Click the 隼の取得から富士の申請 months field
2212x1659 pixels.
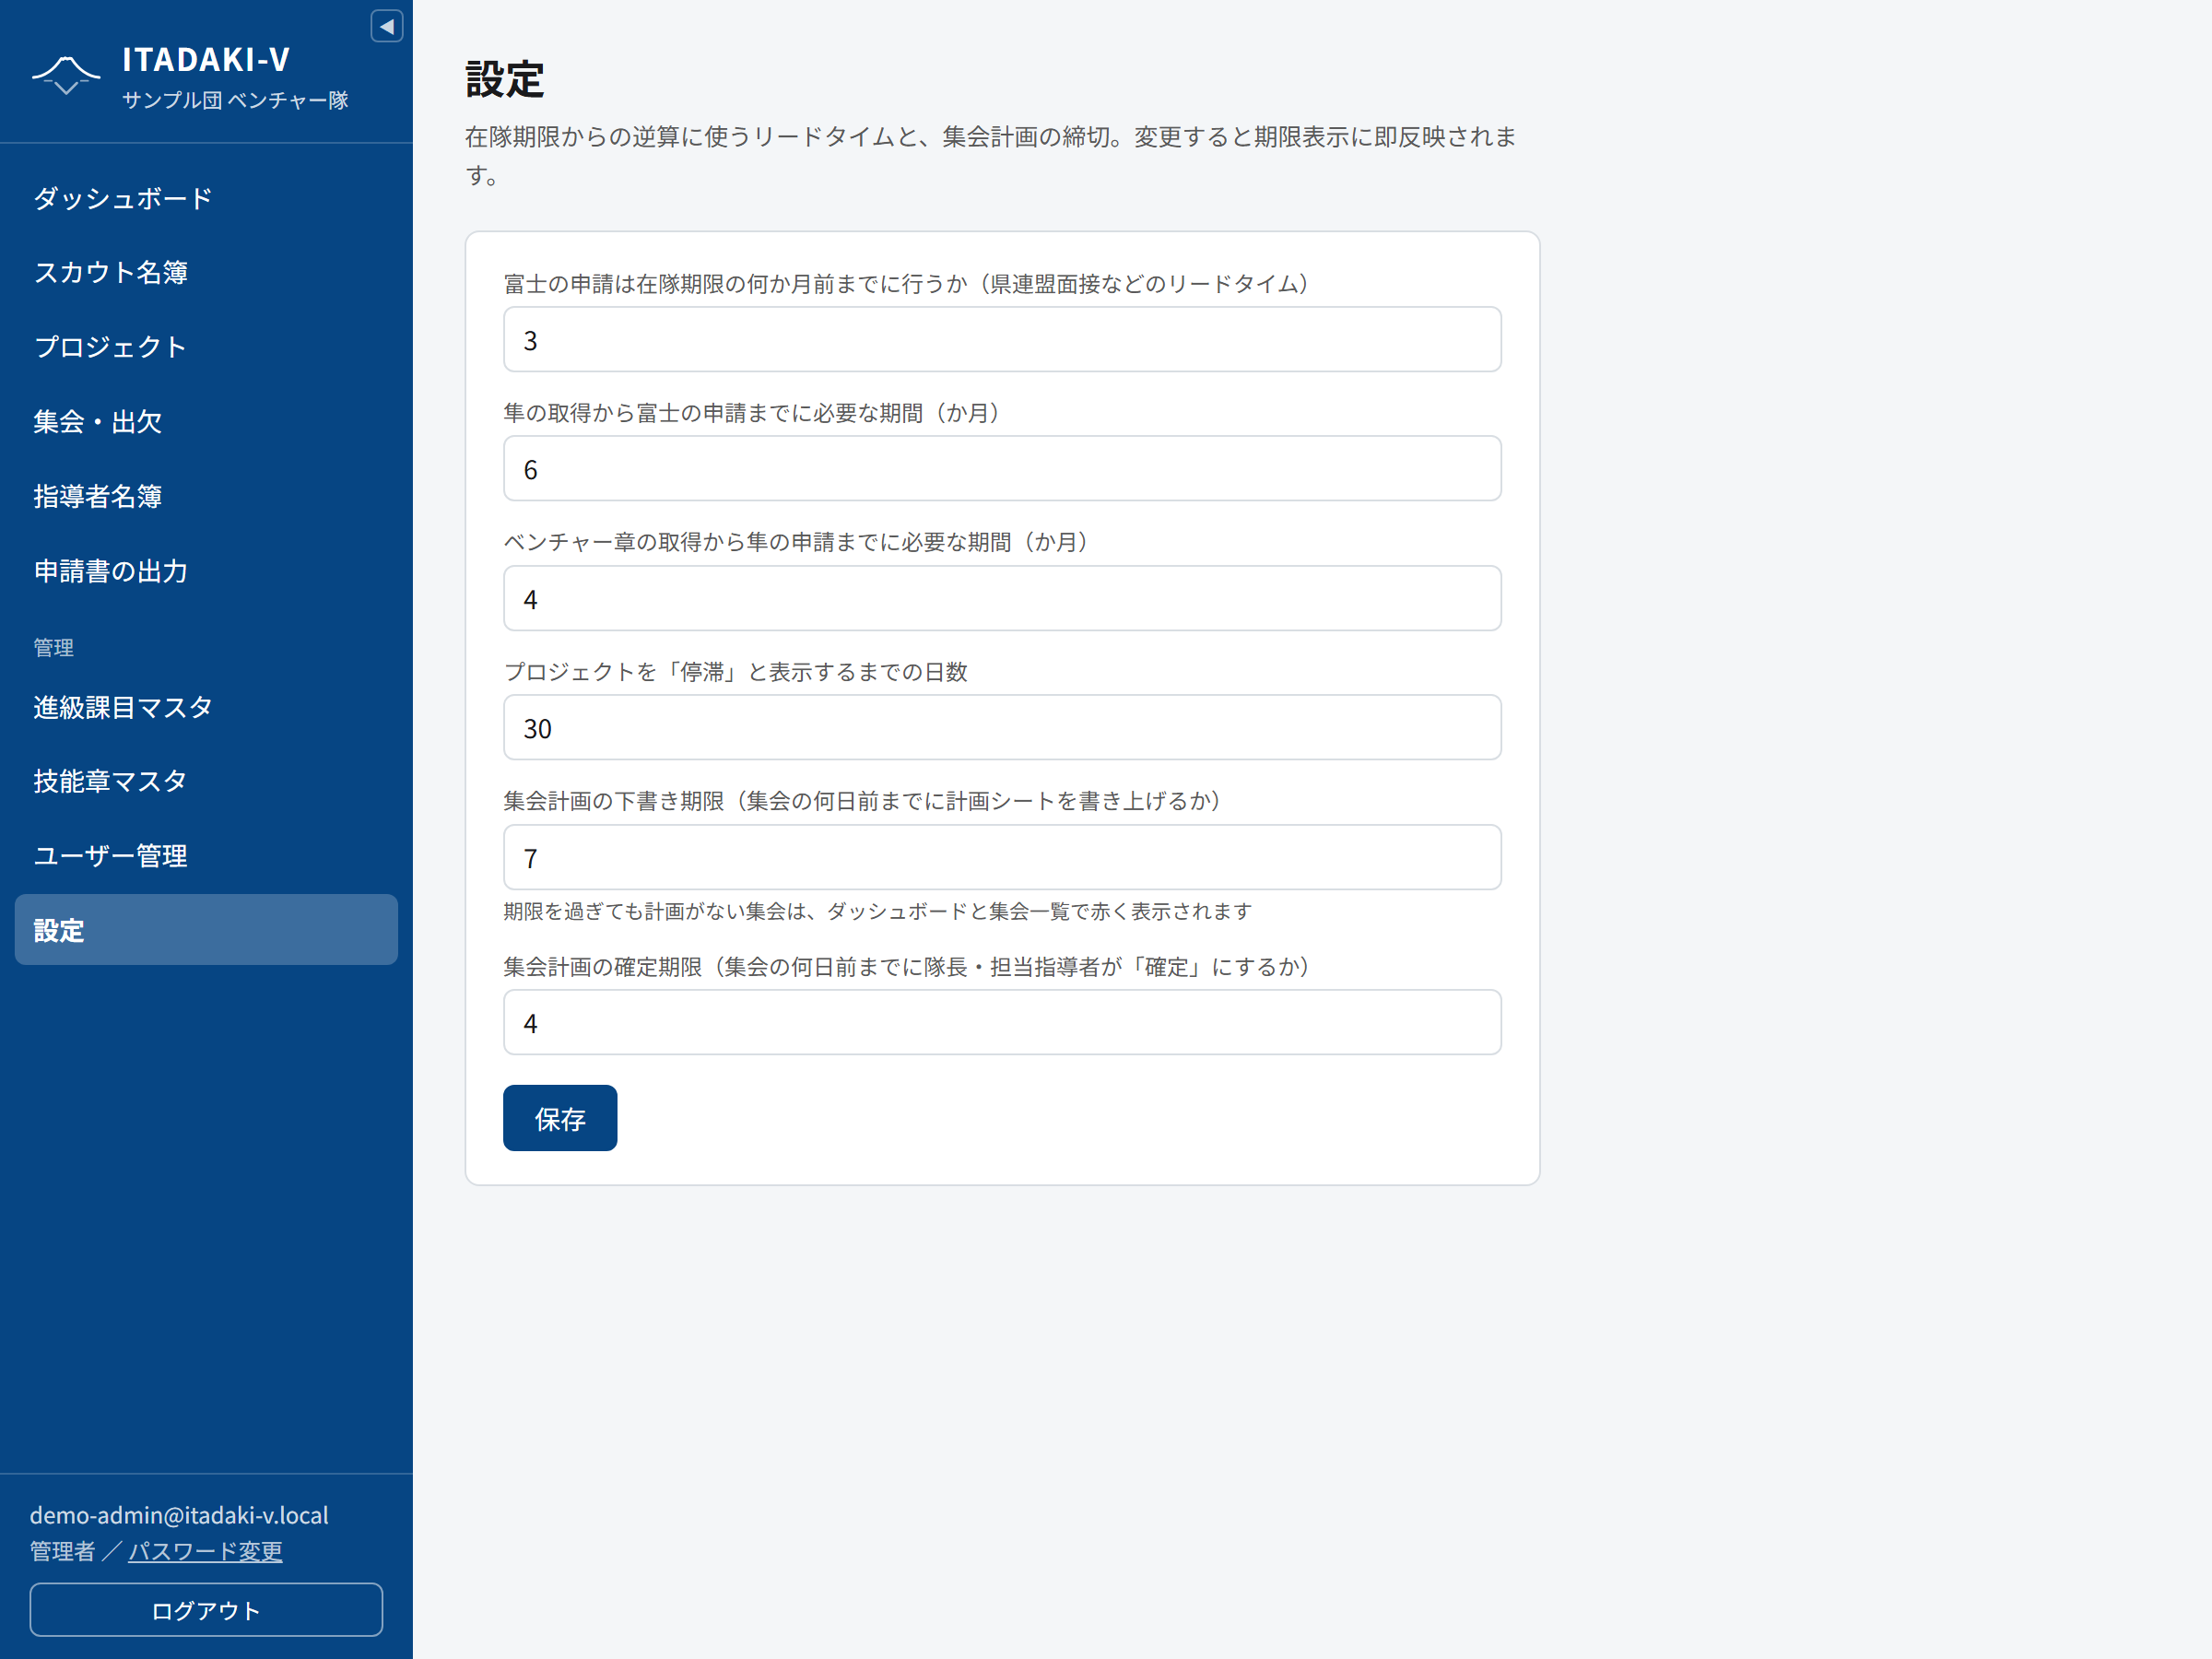click(1002, 469)
